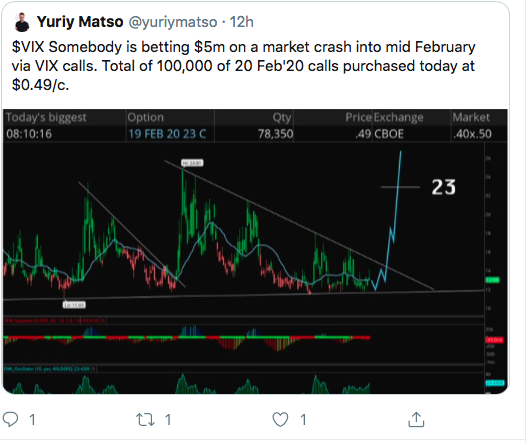The height and width of the screenshot is (442, 529).
Task: Open Yuriy Matso's profile avatar
Action: click(22, 22)
